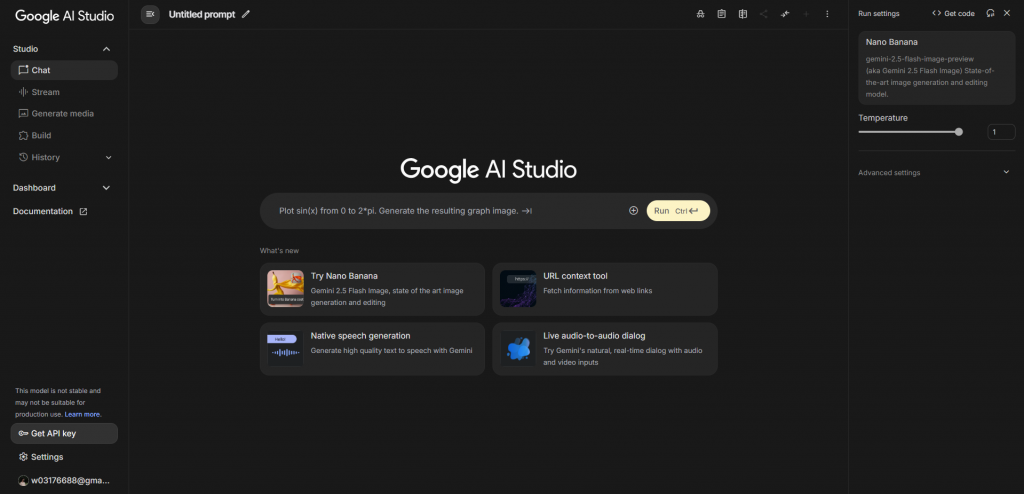Viewport: 1024px width, 494px height.
Task: Close the Run settings panel
Action: pyautogui.click(x=1007, y=13)
